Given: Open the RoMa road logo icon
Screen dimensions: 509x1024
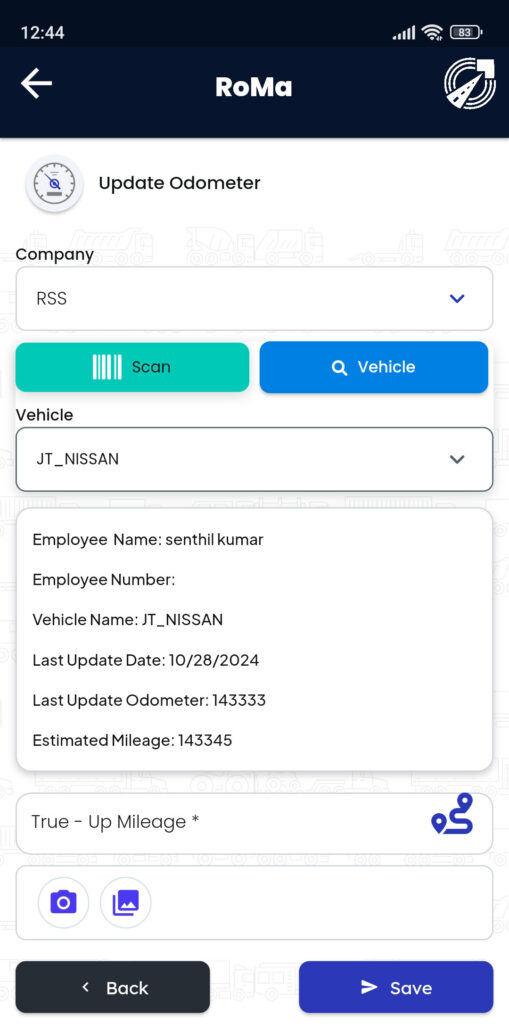Looking at the screenshot, I should 470,84.
